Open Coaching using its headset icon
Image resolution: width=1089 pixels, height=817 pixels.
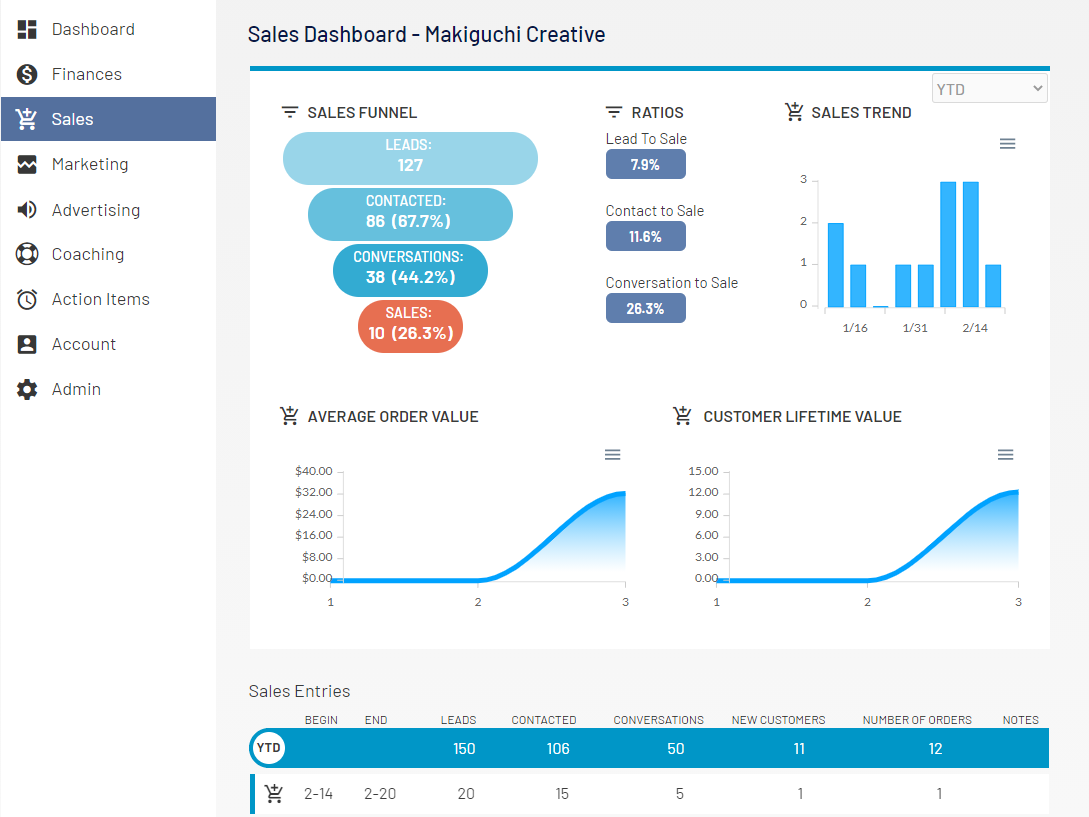26,253
